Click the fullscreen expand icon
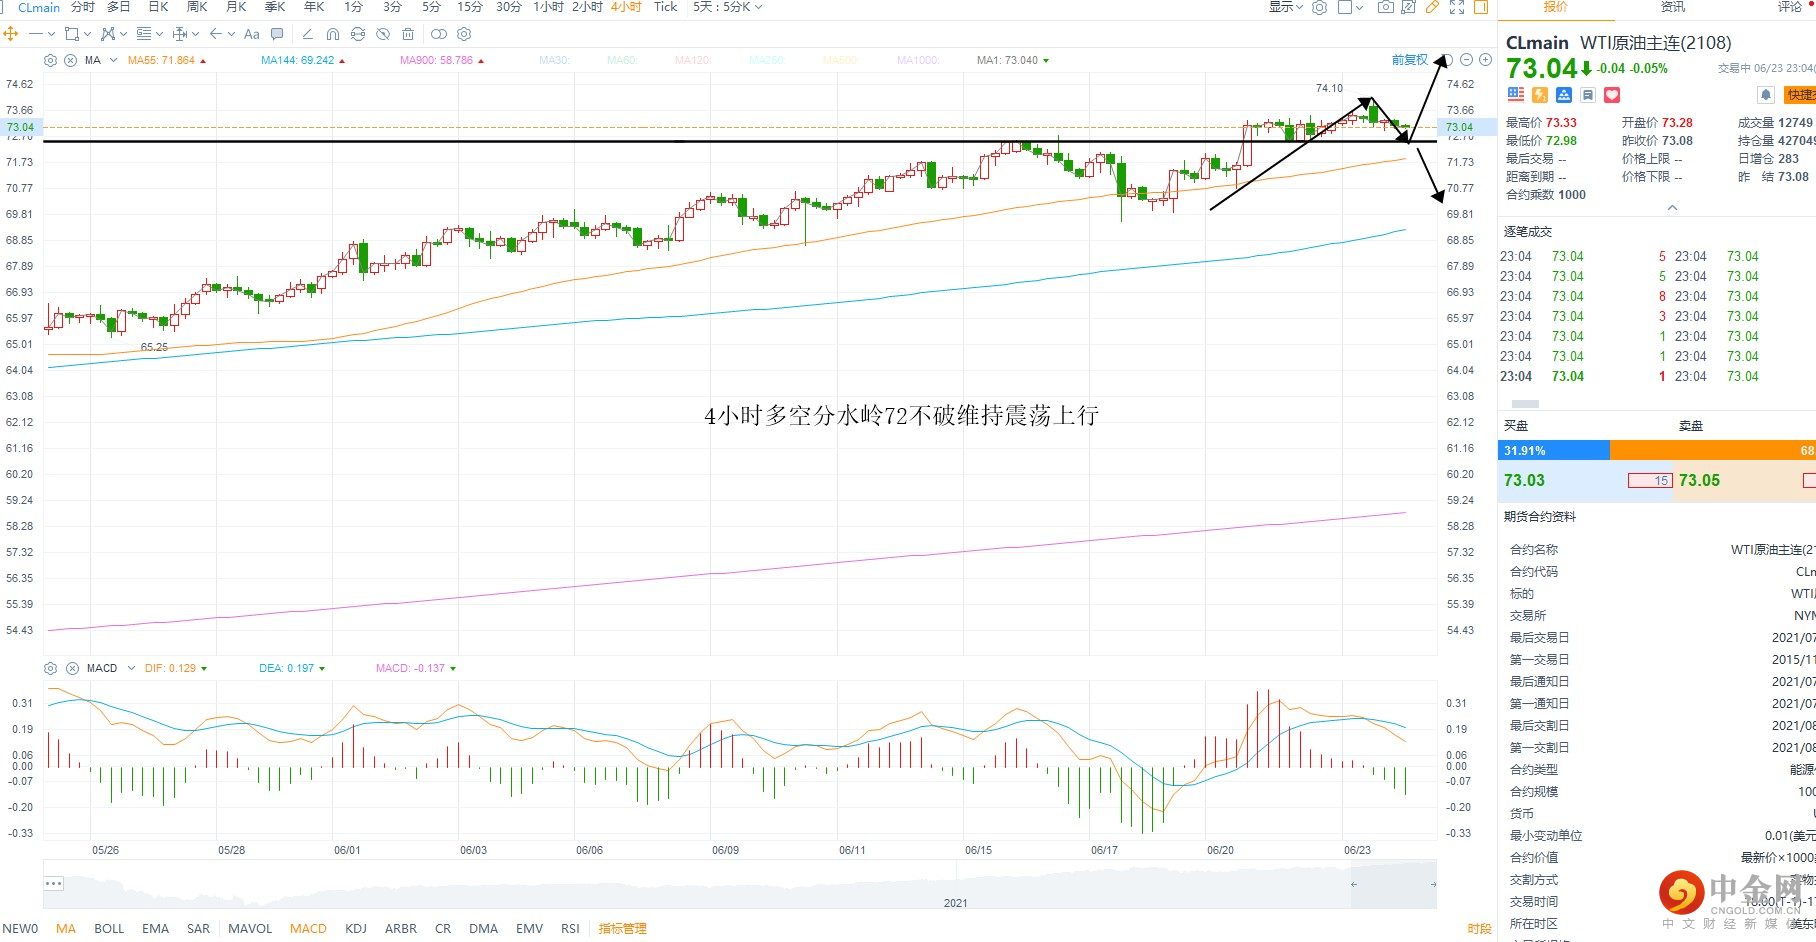The width and height of the screenshot is (1816, 942). pyautogui.click(x=1457, y=7)
